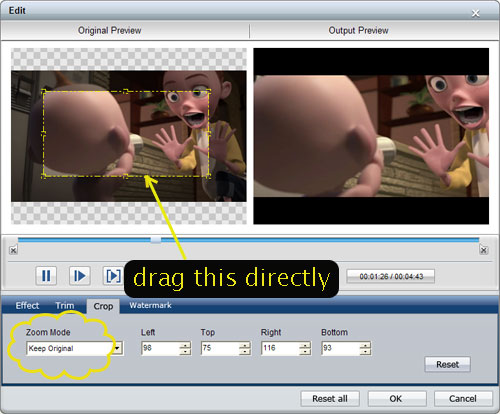Switch to the Effect tab
This screenshot has height=414, width=500.
[x=27, y=305]
